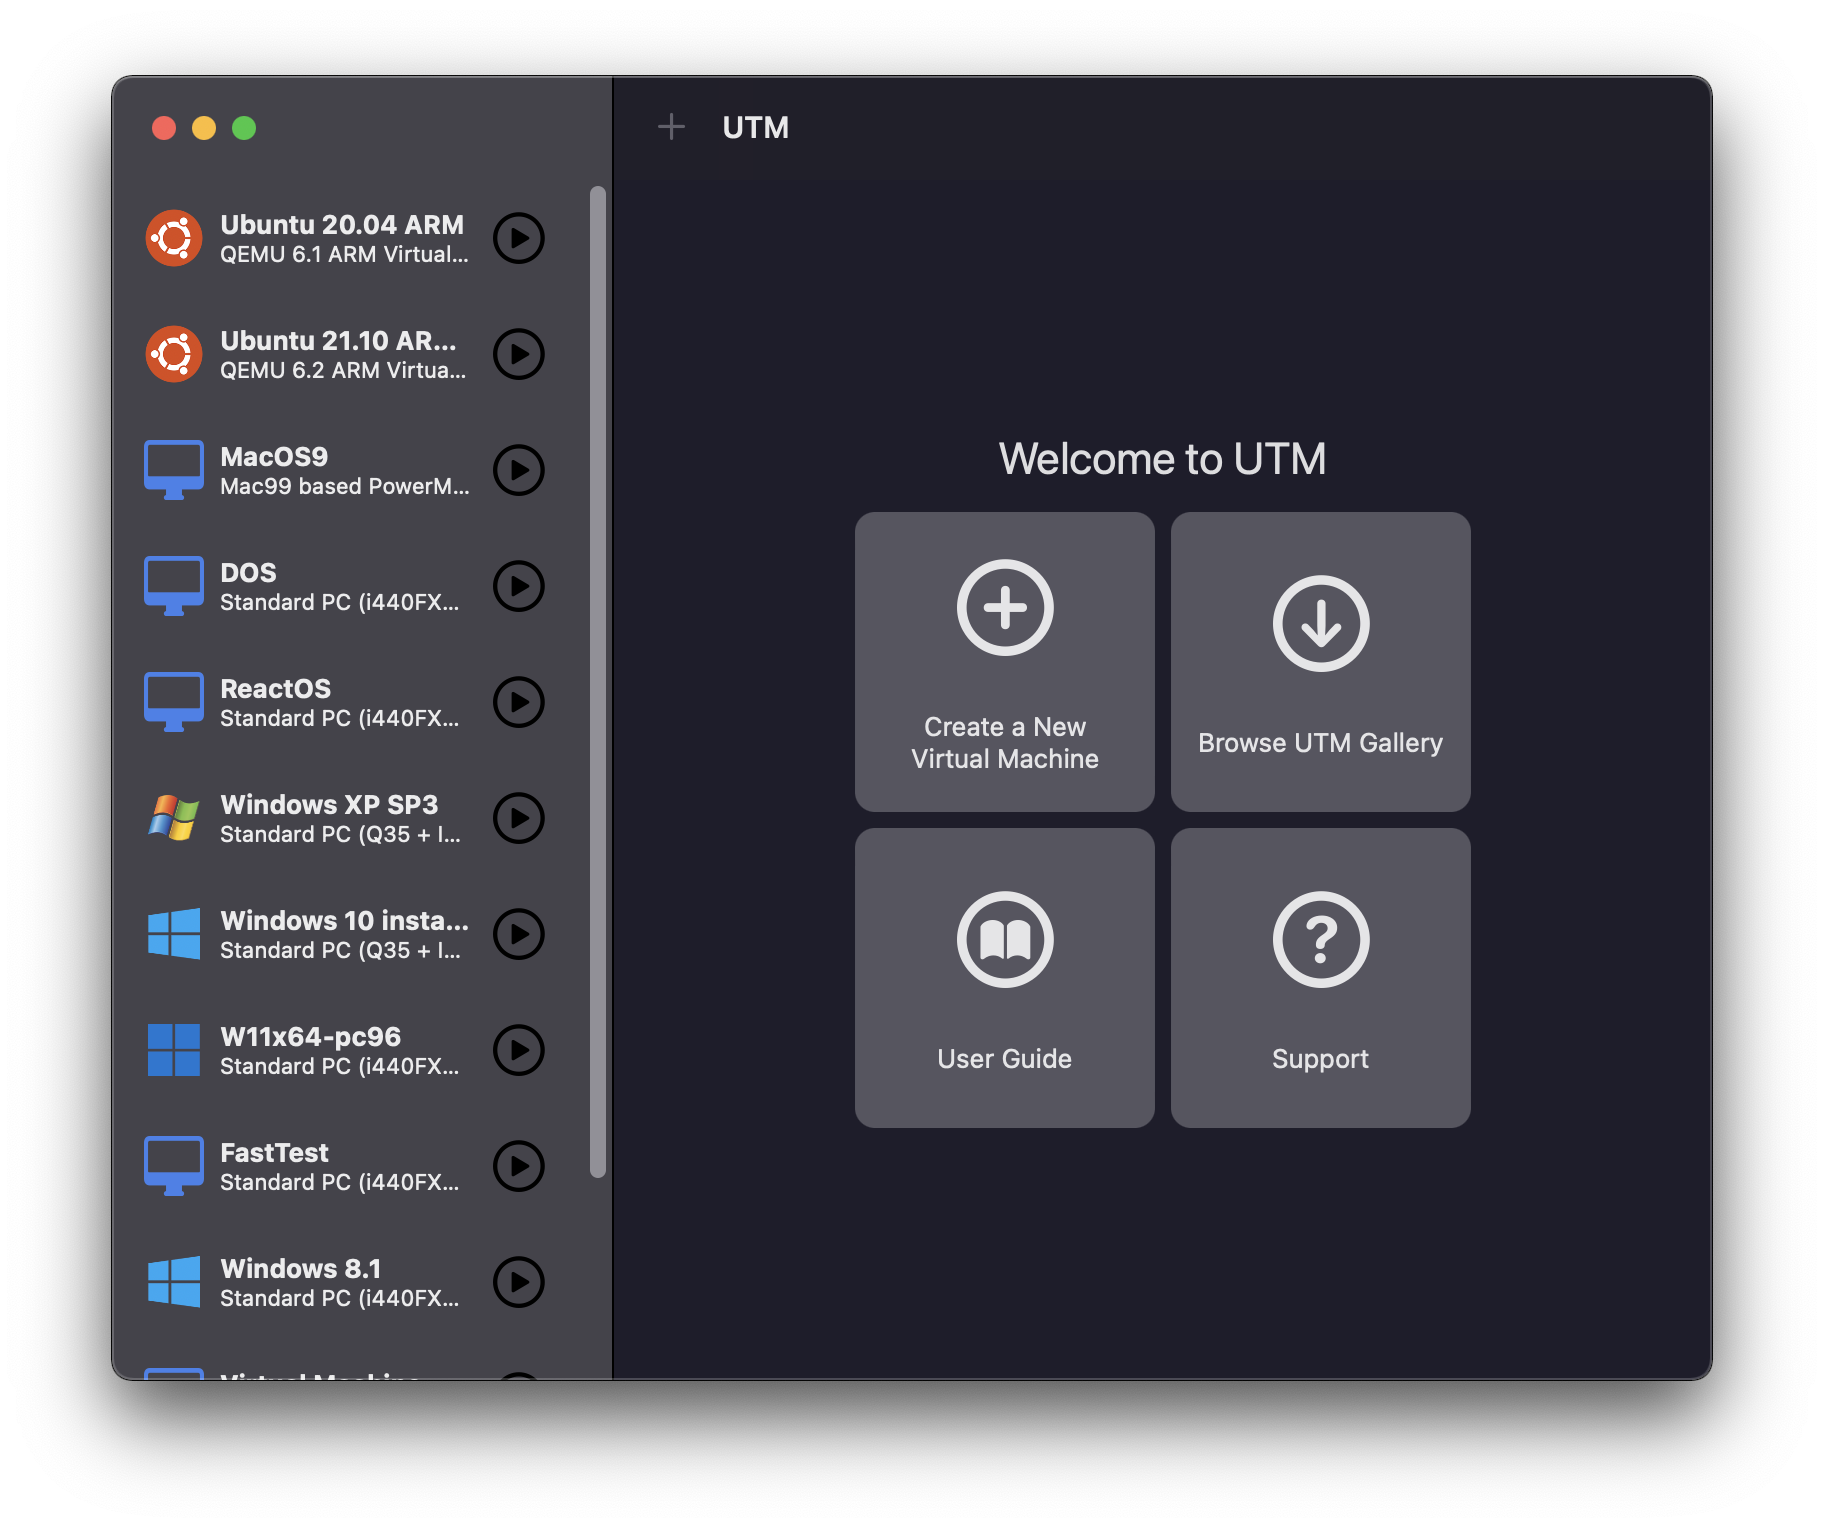This screenshot has width=1824, height=1528.
Task: Click 'QEMU 6.2 ARM Virtua...' subtitle text
Action: pyautogui.click(x=343, y=371)
